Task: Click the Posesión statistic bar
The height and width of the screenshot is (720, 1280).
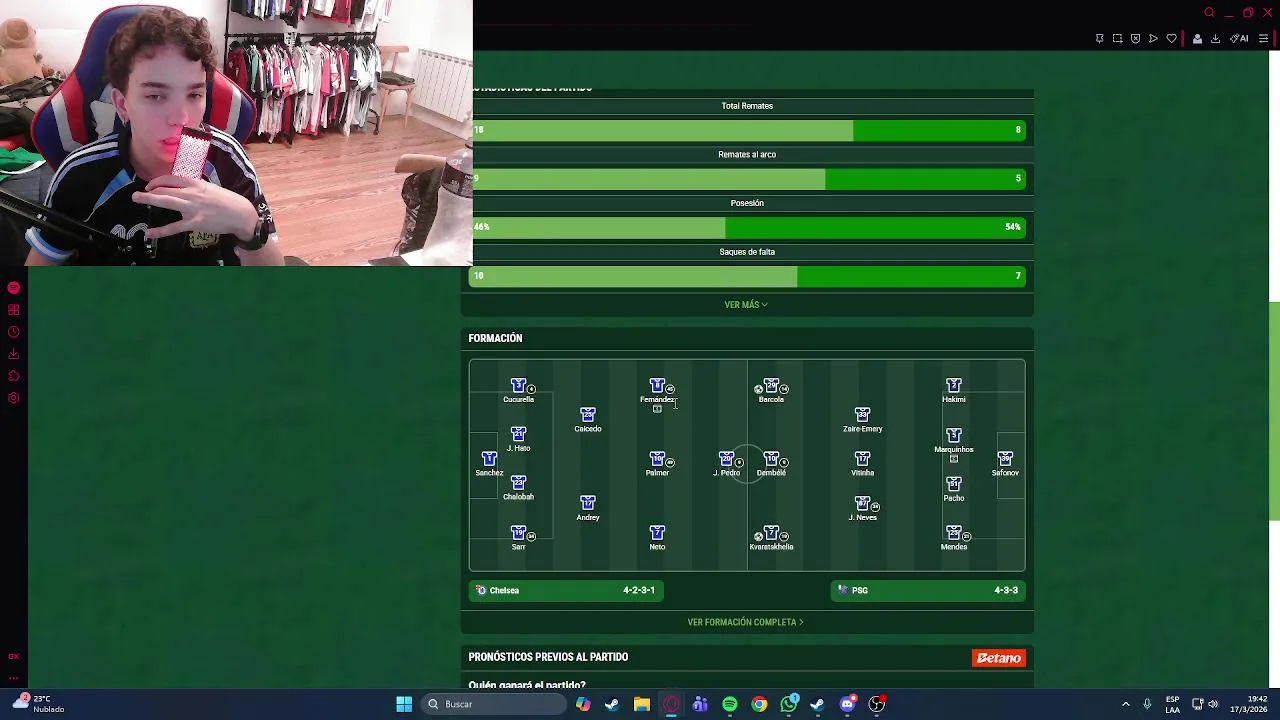Action: click(748, 227)
